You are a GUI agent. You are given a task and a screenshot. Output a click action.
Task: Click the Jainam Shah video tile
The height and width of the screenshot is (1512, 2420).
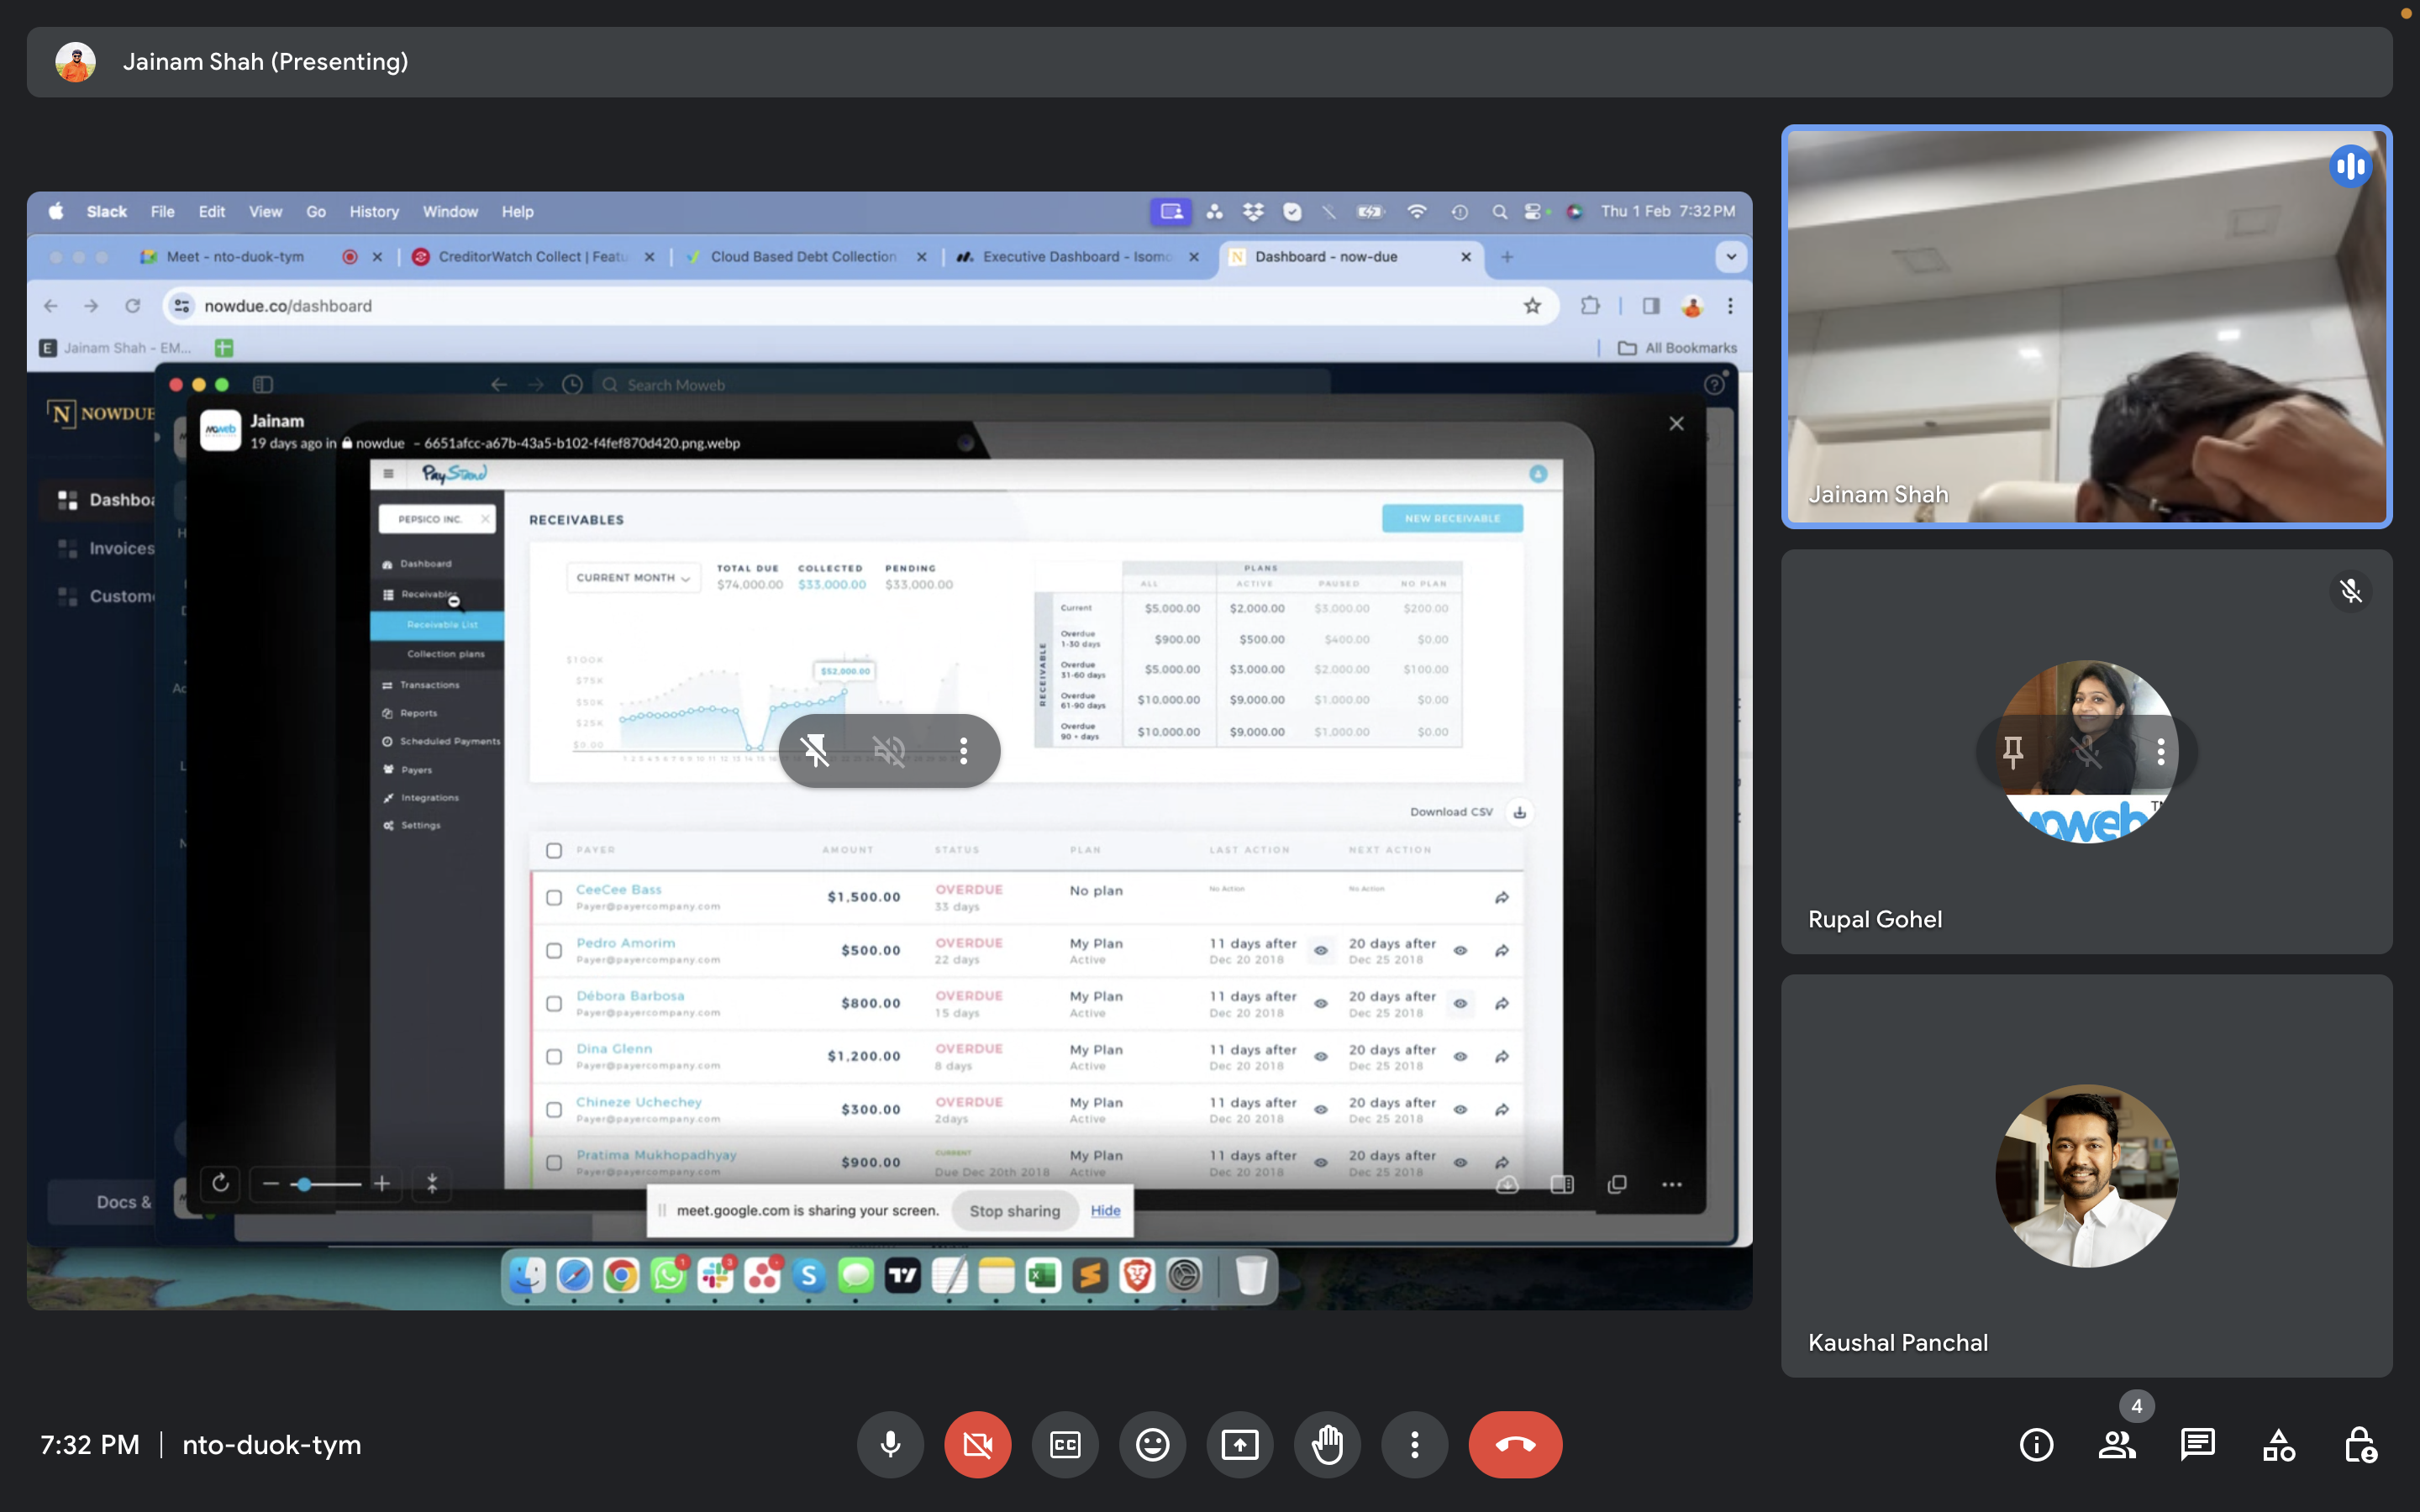(2086, 326)
